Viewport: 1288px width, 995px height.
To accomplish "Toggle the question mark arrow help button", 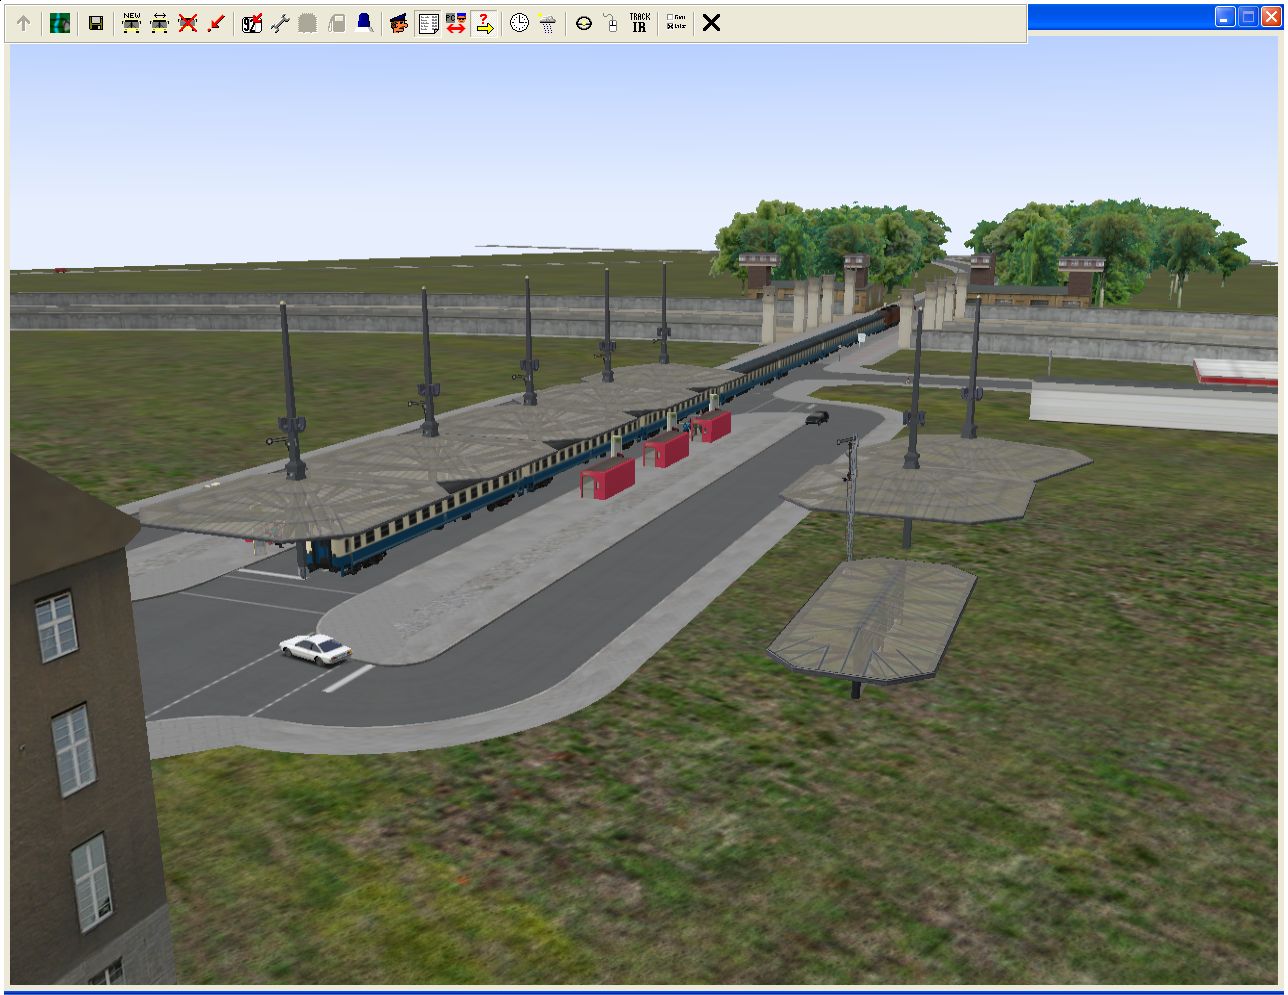I will pos(485,23).
